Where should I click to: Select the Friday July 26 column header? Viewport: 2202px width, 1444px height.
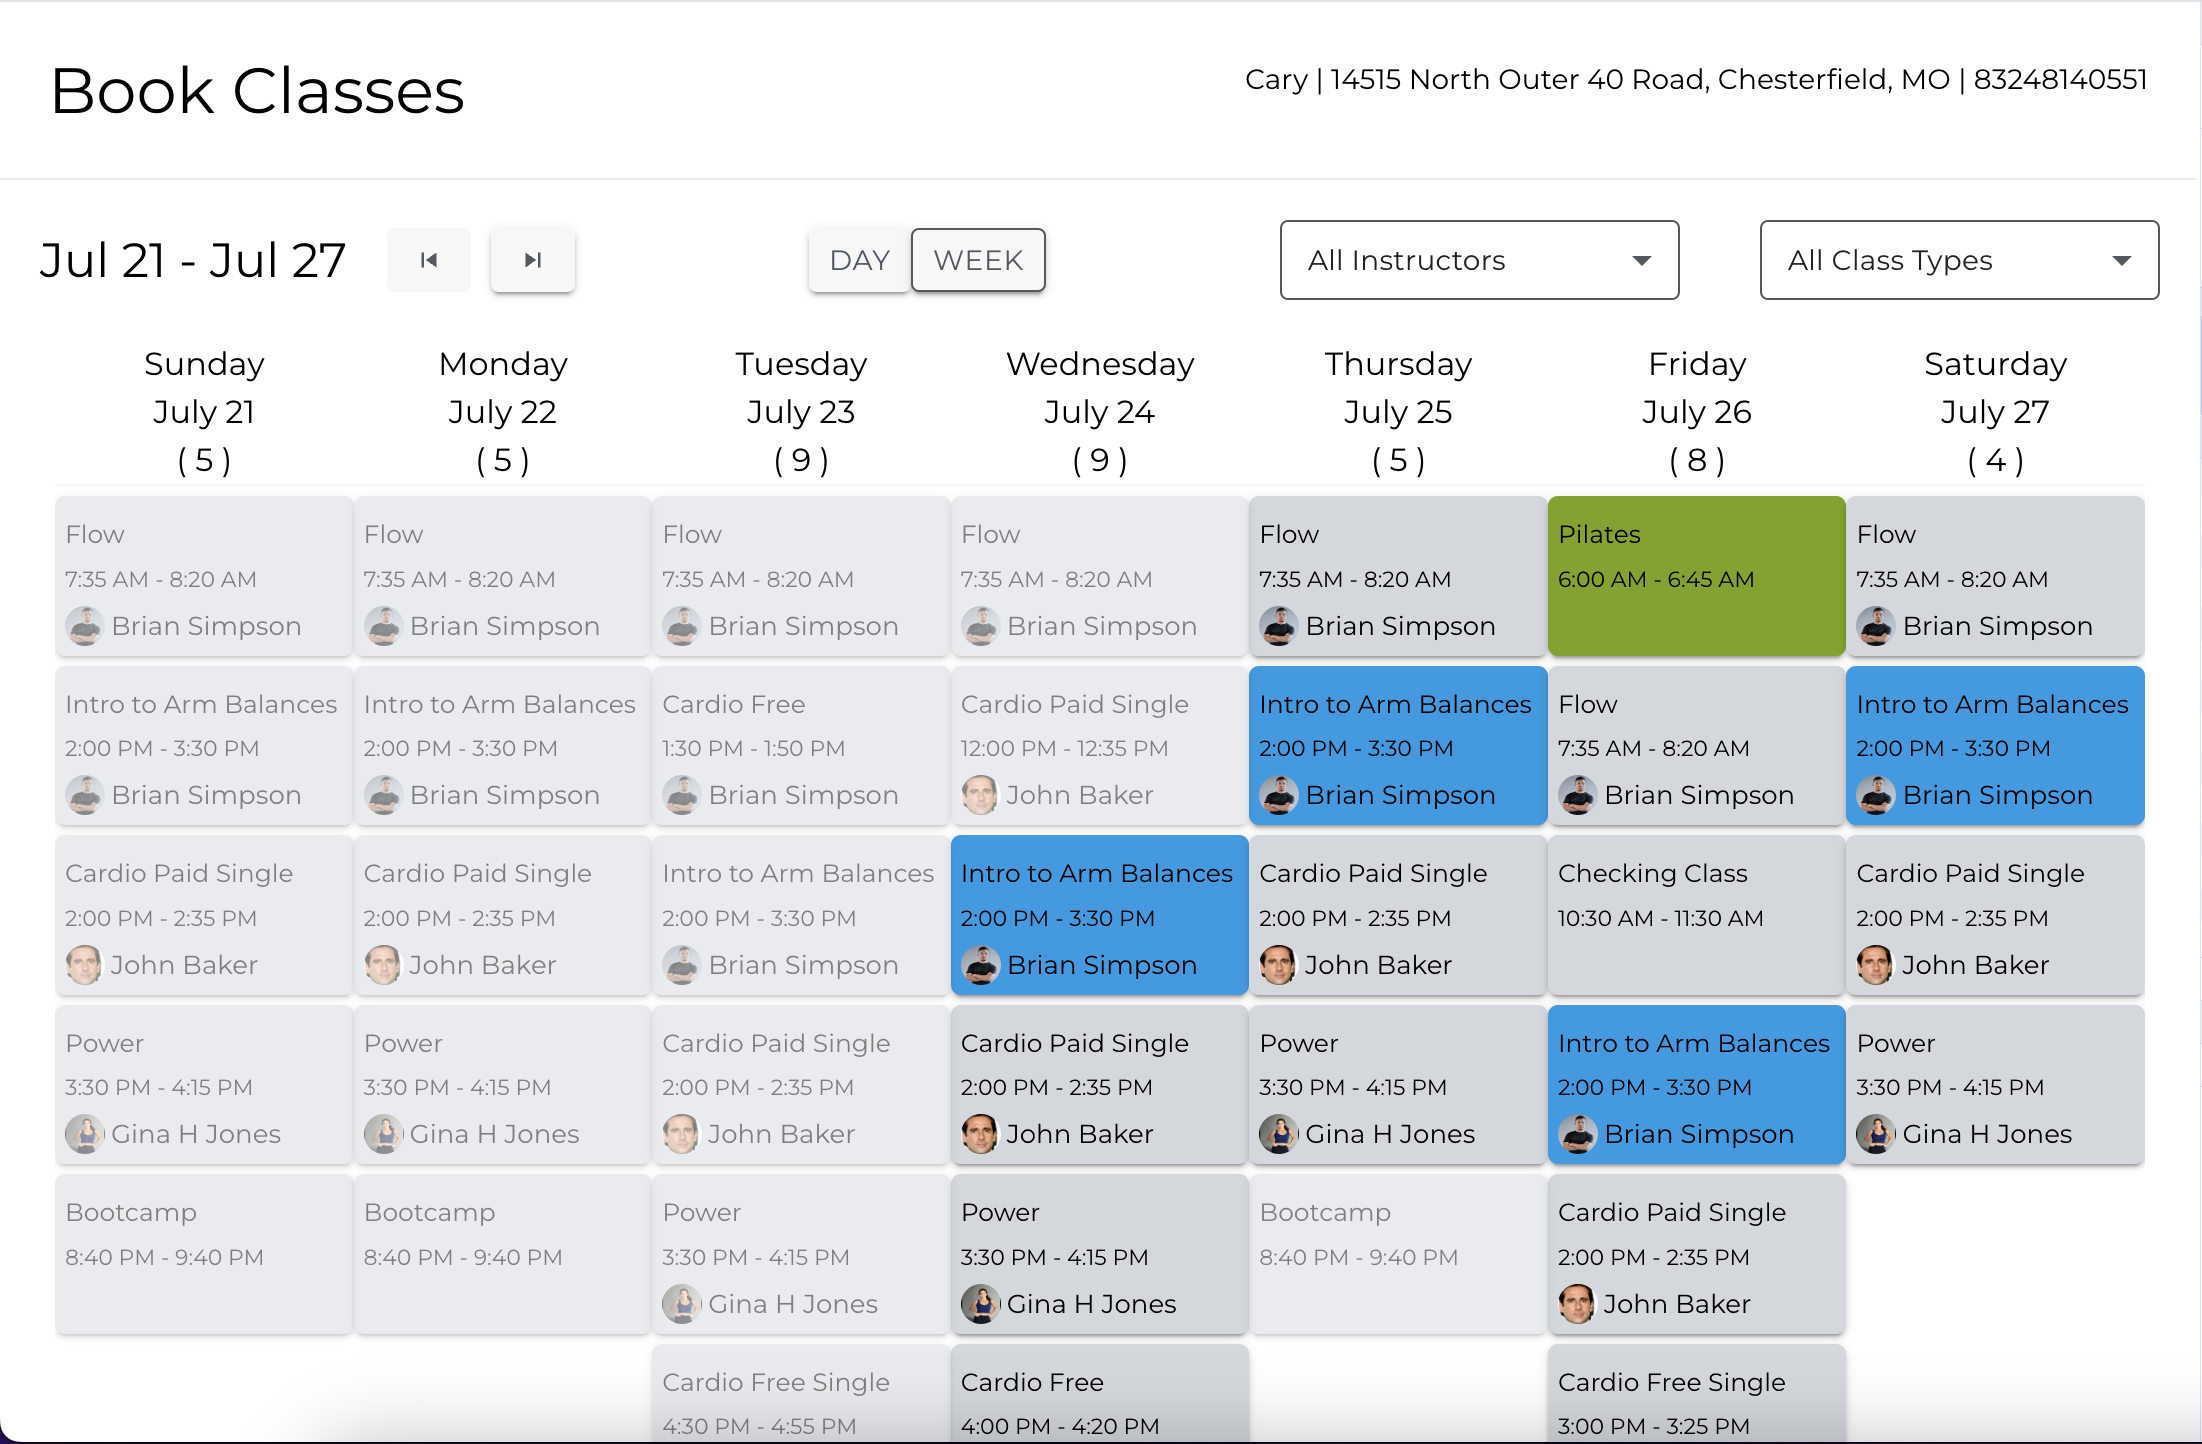tap(1697, 411)
